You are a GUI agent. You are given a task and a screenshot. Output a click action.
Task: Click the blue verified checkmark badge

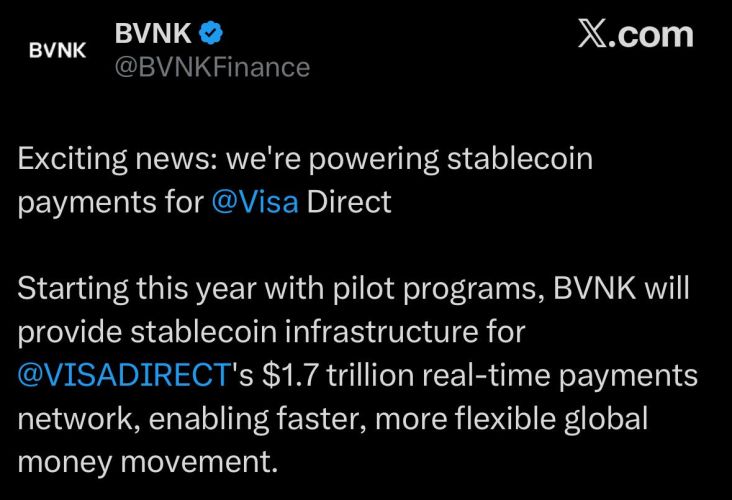click(x=208, y=33)
